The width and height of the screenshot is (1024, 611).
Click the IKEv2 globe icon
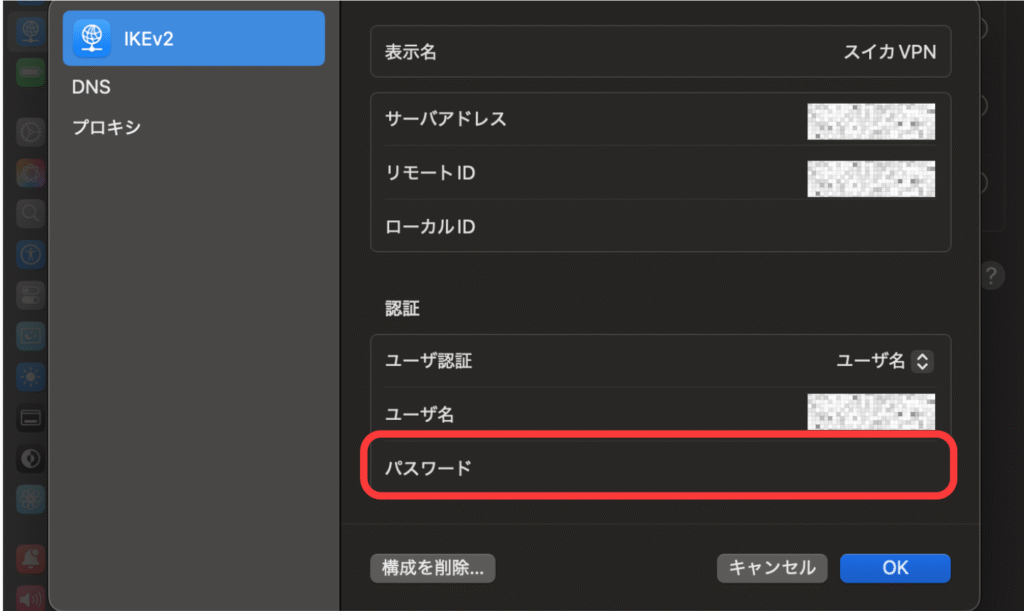(x=92, y=38)
